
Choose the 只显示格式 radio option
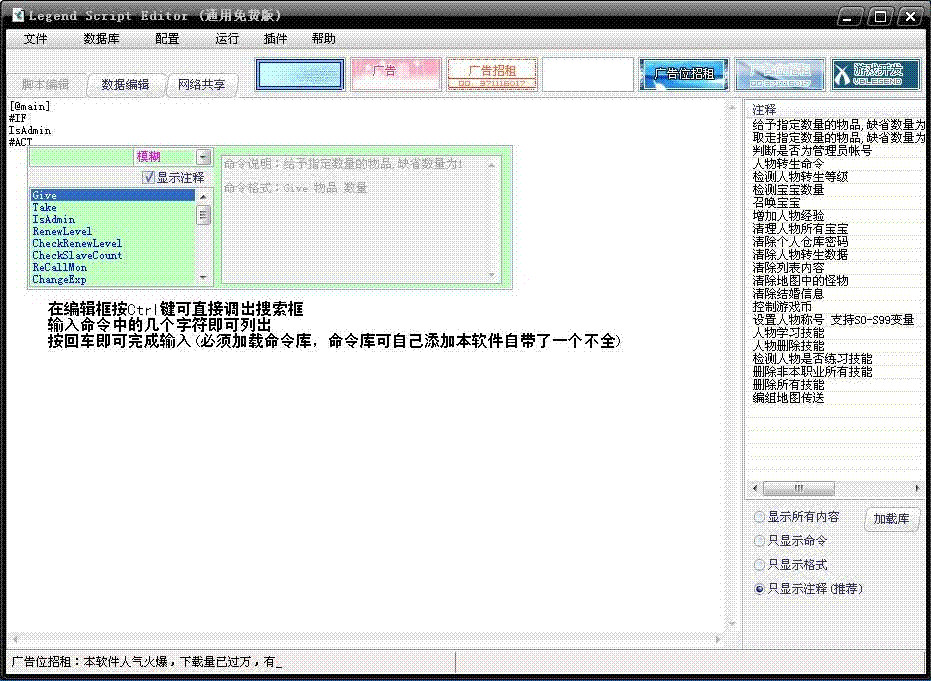coord(760,565)
